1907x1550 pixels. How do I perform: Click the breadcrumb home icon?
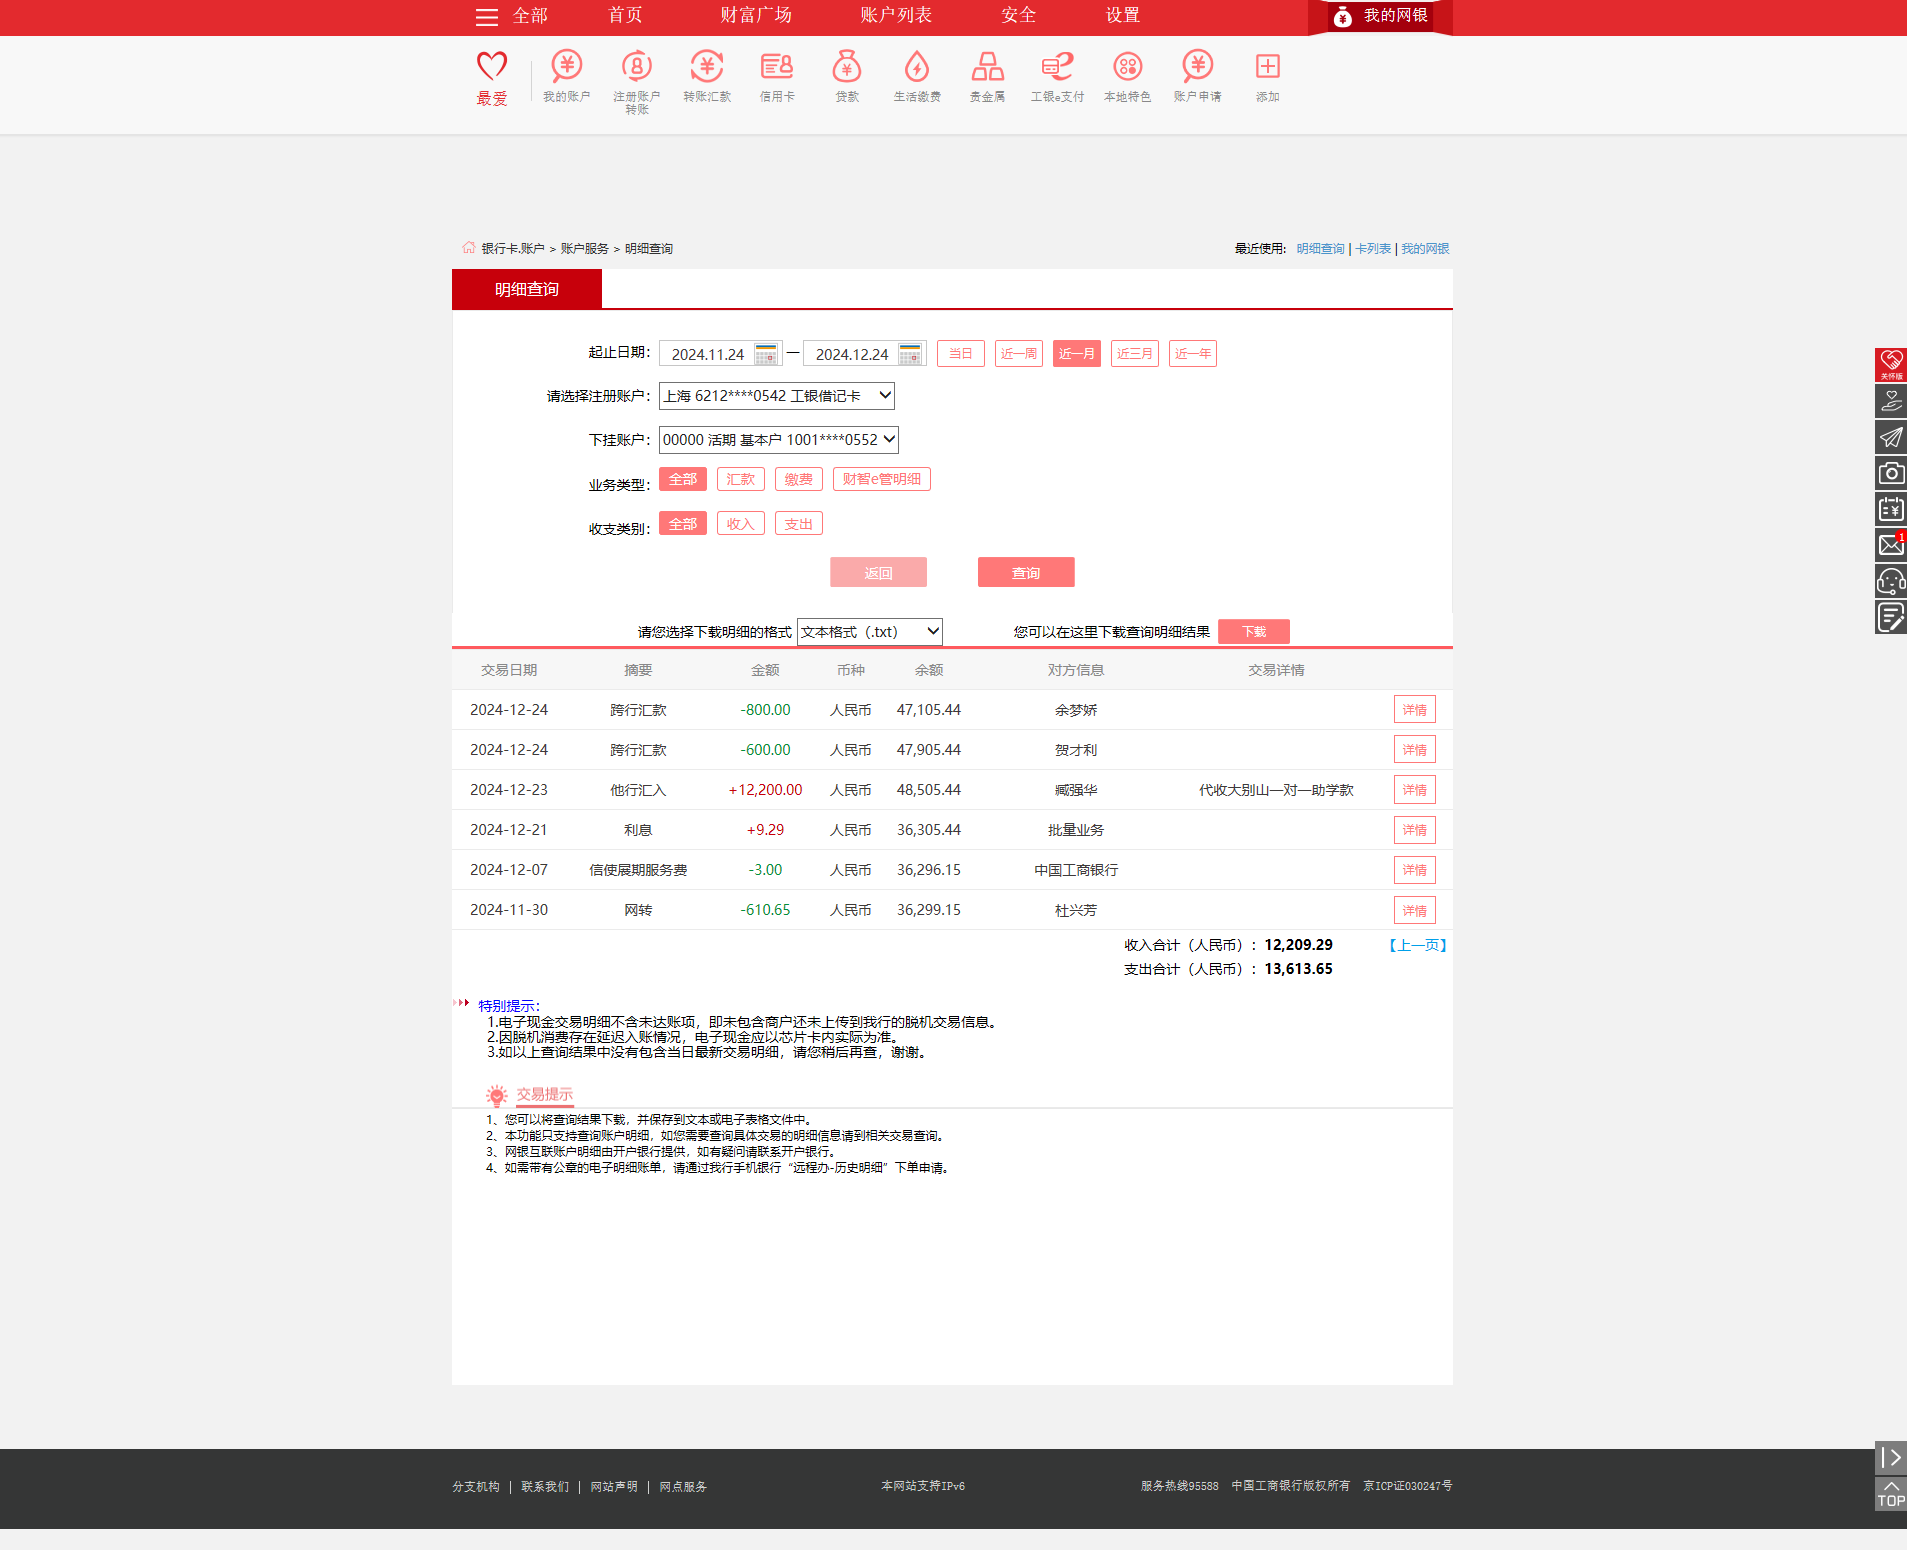click(x=468, y=247)
